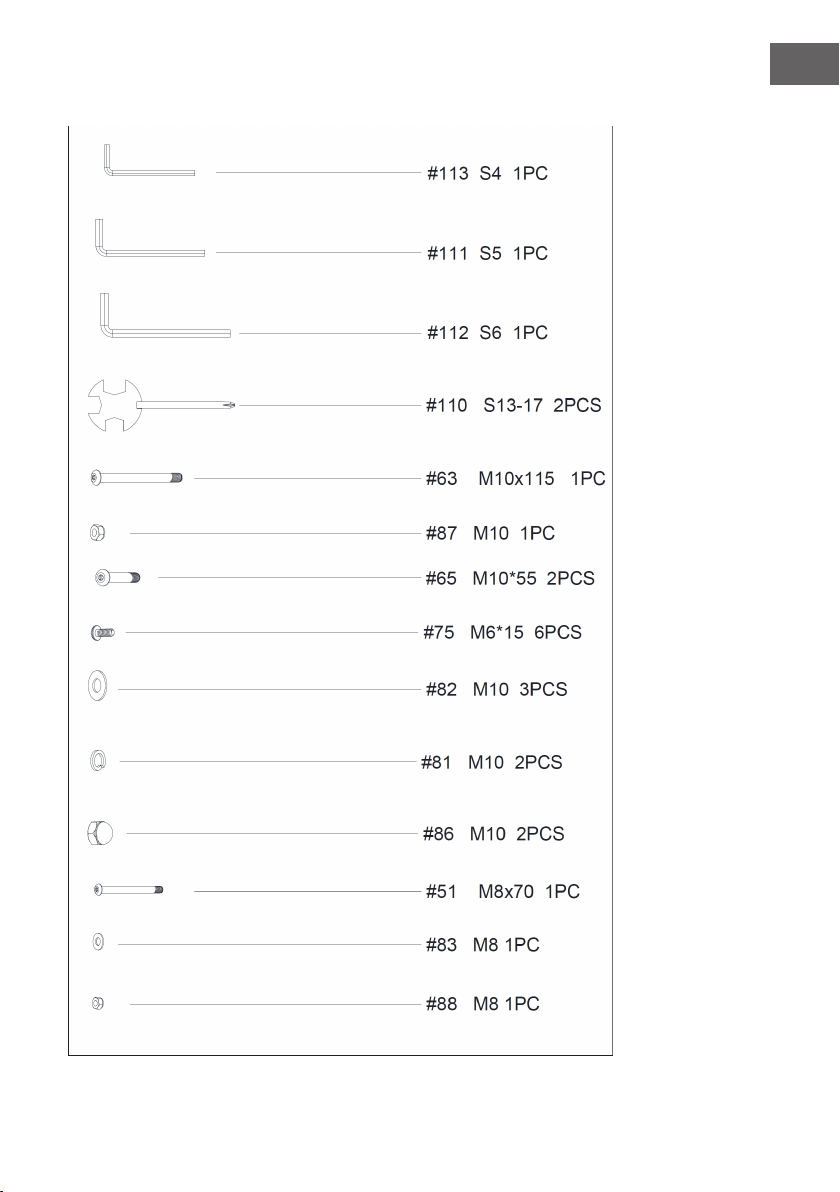This screenshot has height=1192, width=840.
Task: Click the S5 Allen key illustration
Action: coord(150,238)
